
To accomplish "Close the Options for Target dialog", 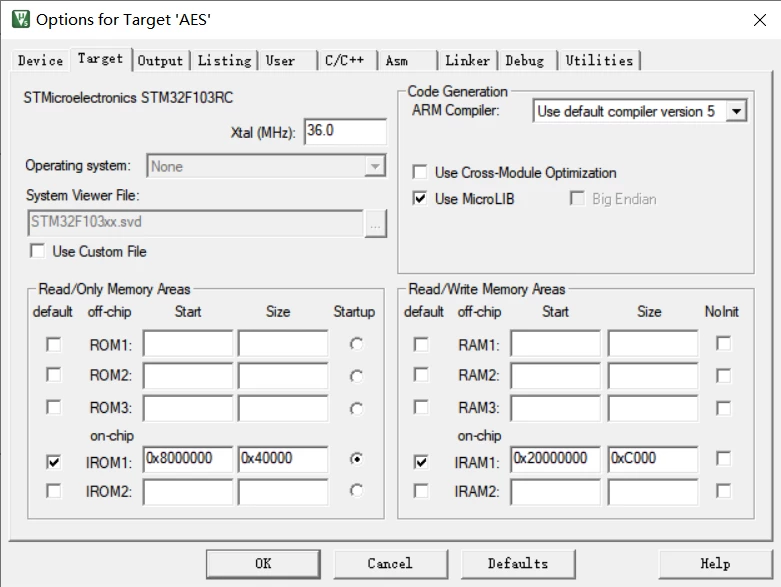I will (760, 20).
